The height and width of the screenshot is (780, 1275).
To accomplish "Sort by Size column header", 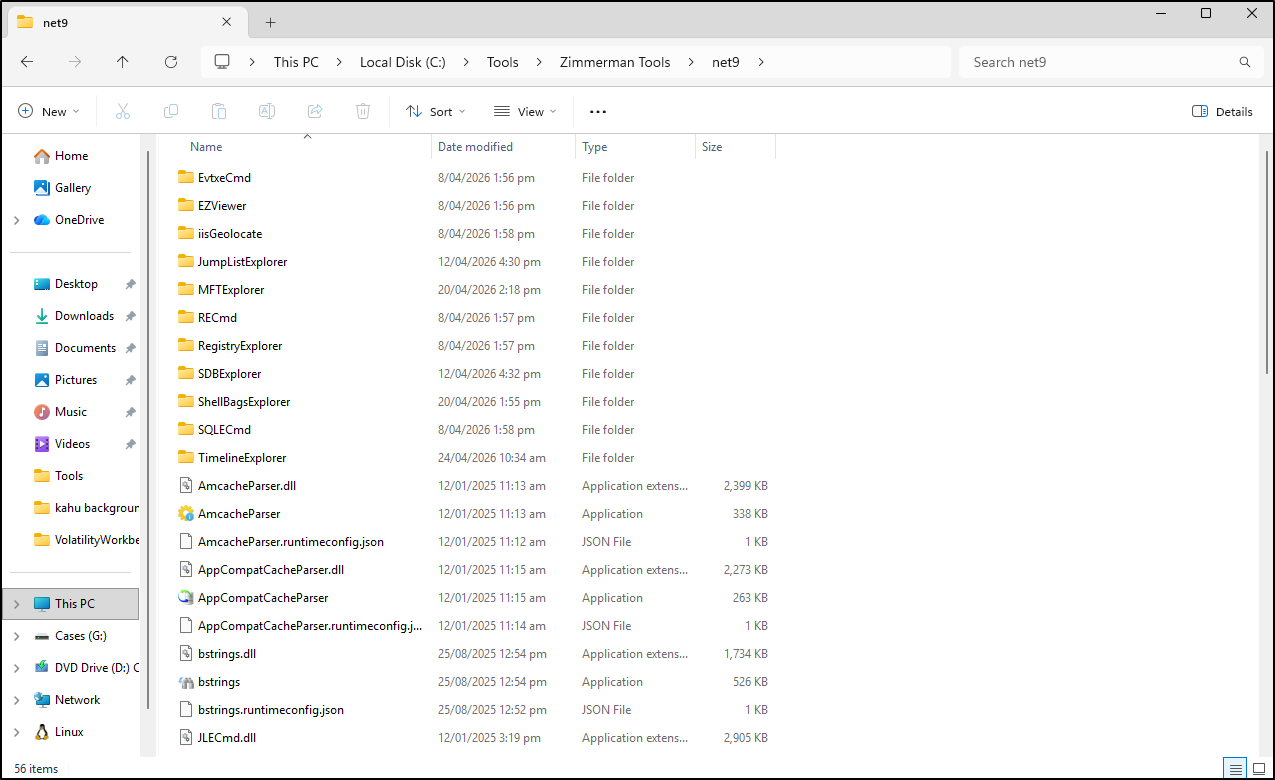I will [x=736, y=147].
